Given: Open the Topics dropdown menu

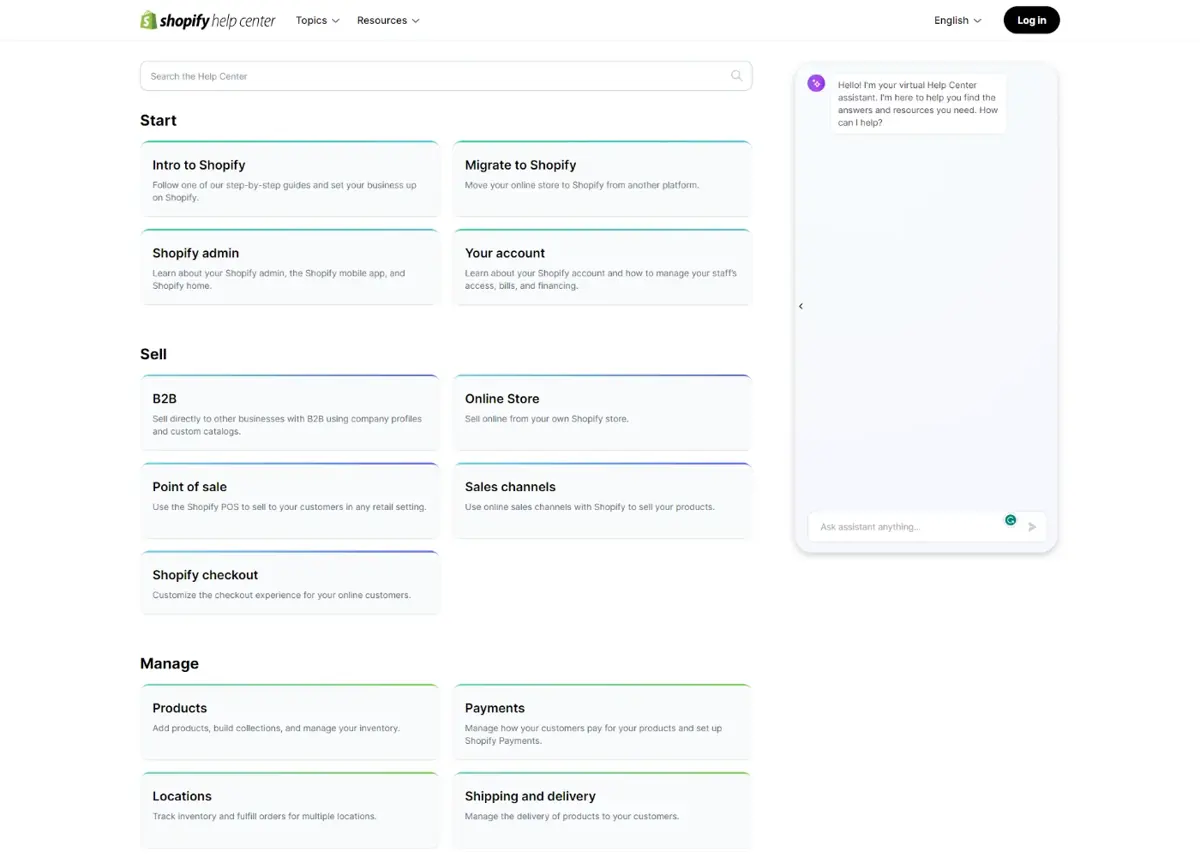Looking at the screenshot, I should tap(318, 20).
